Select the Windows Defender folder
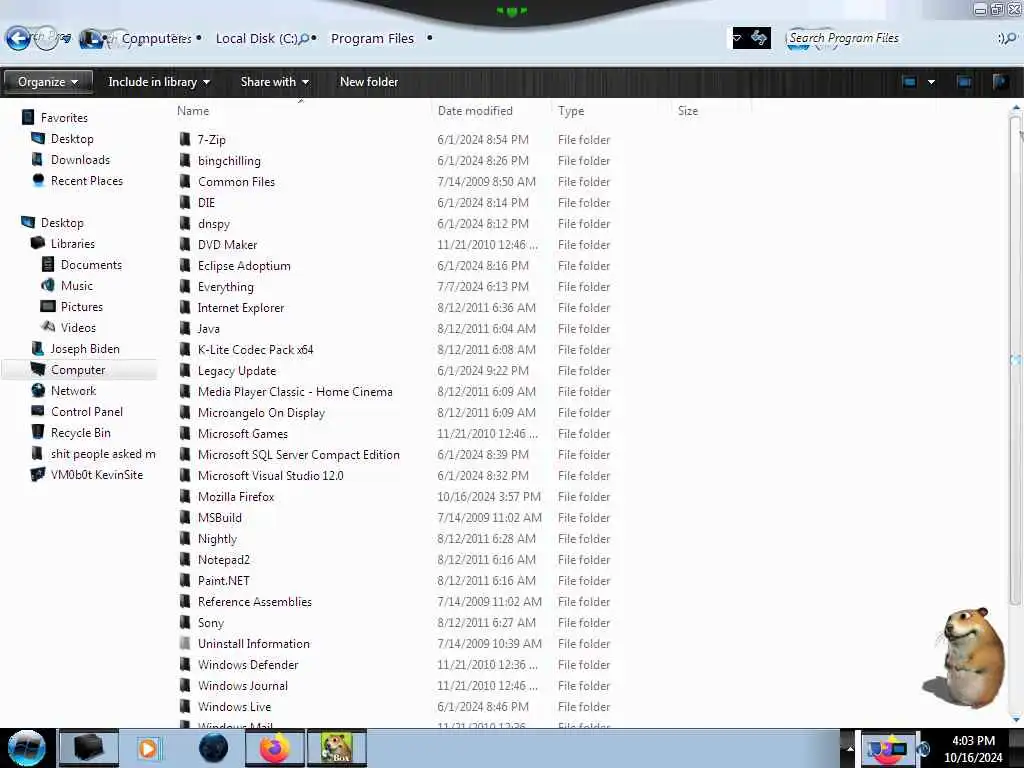The image size is (1024, 768). point(248,664)
